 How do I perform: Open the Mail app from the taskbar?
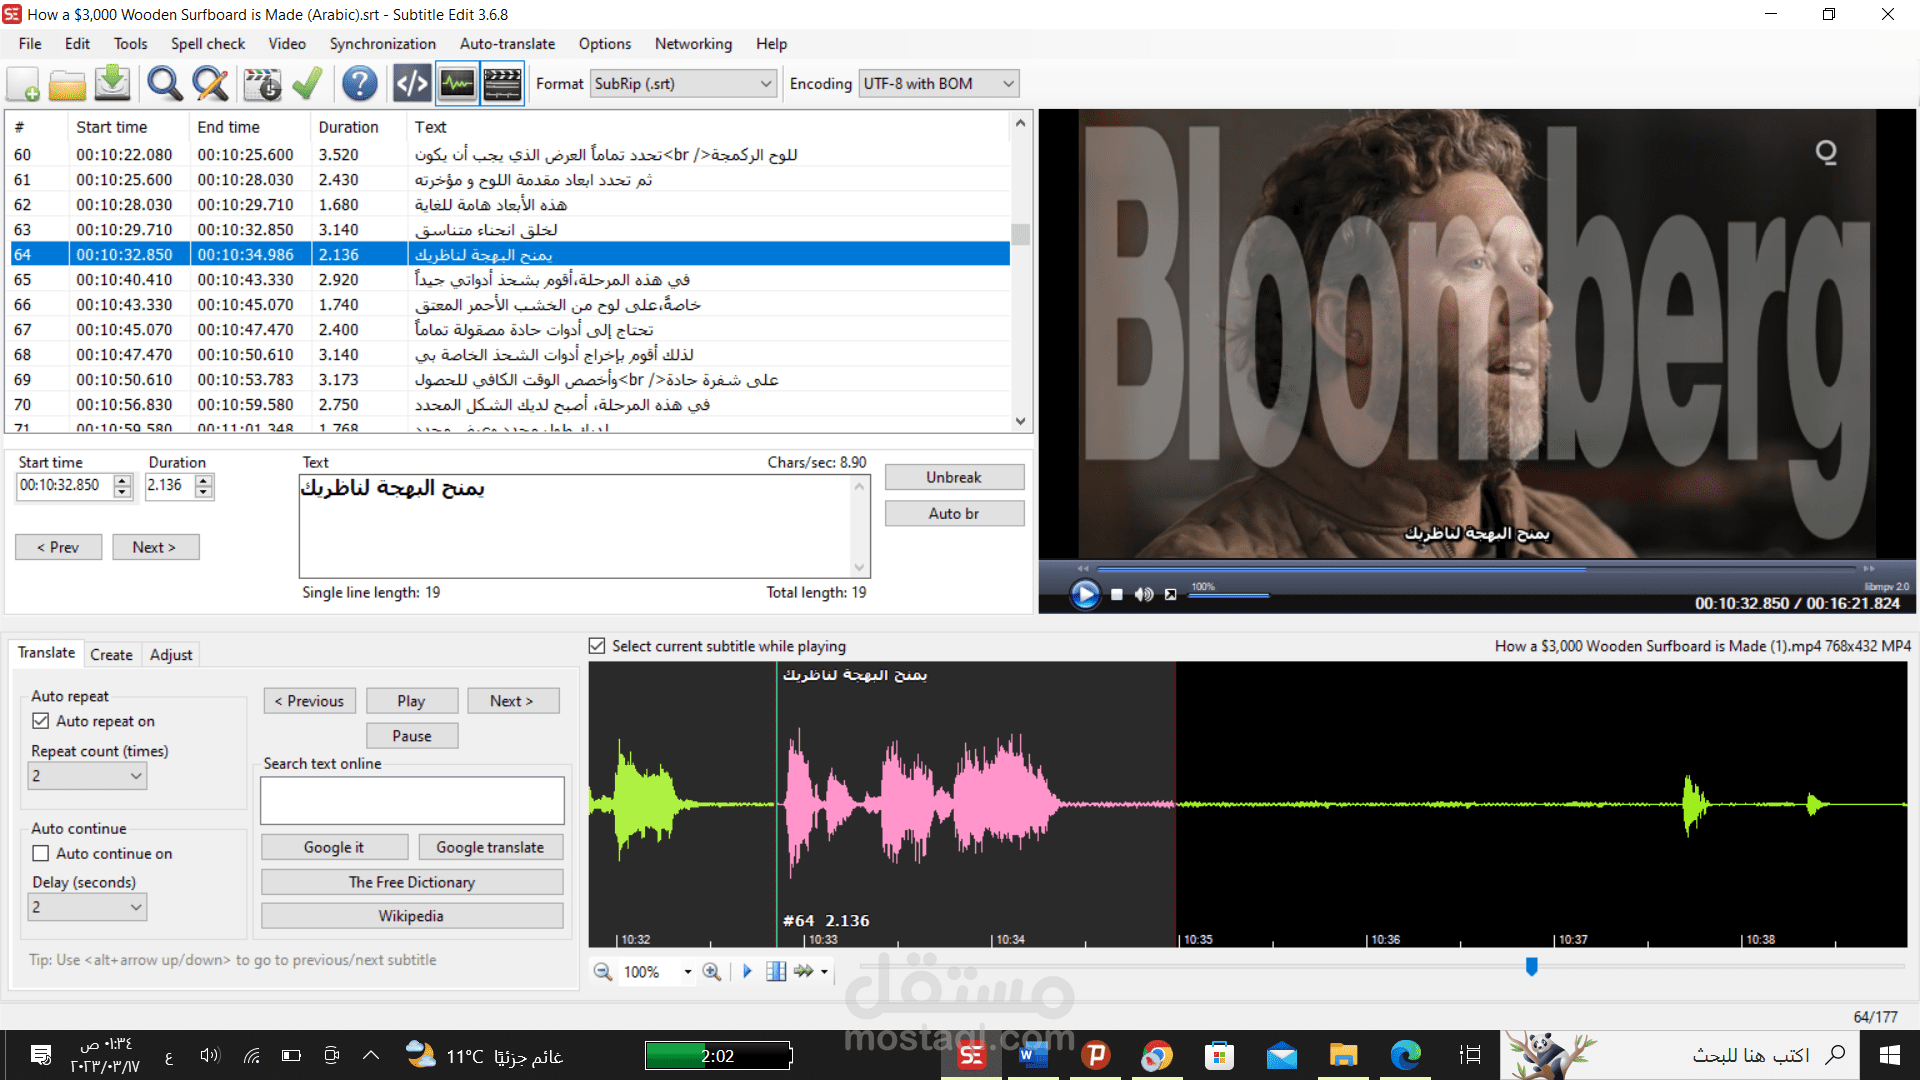(x=1281, y=1055)
